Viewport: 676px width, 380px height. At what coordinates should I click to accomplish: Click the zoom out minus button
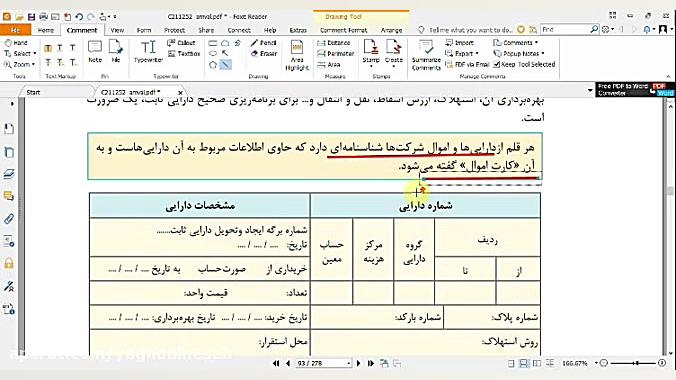click(x=604, y=364)
